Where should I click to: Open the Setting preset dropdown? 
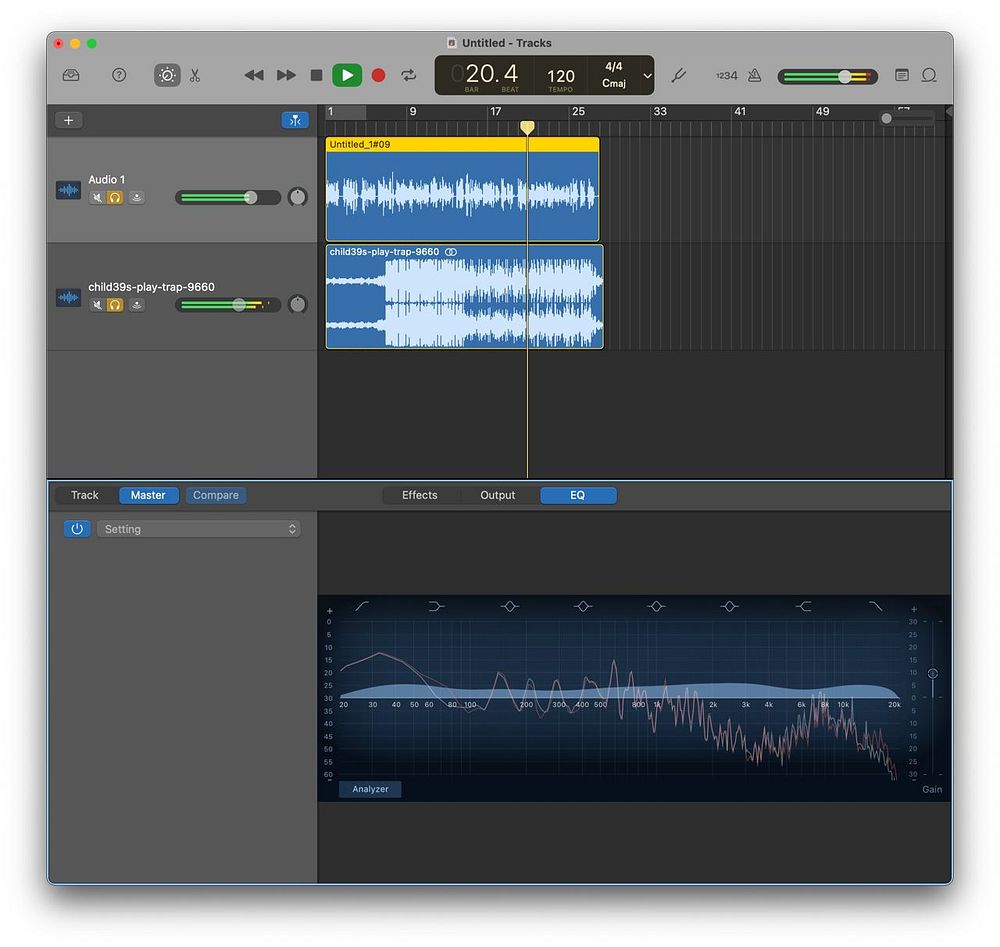coord(199,529)
